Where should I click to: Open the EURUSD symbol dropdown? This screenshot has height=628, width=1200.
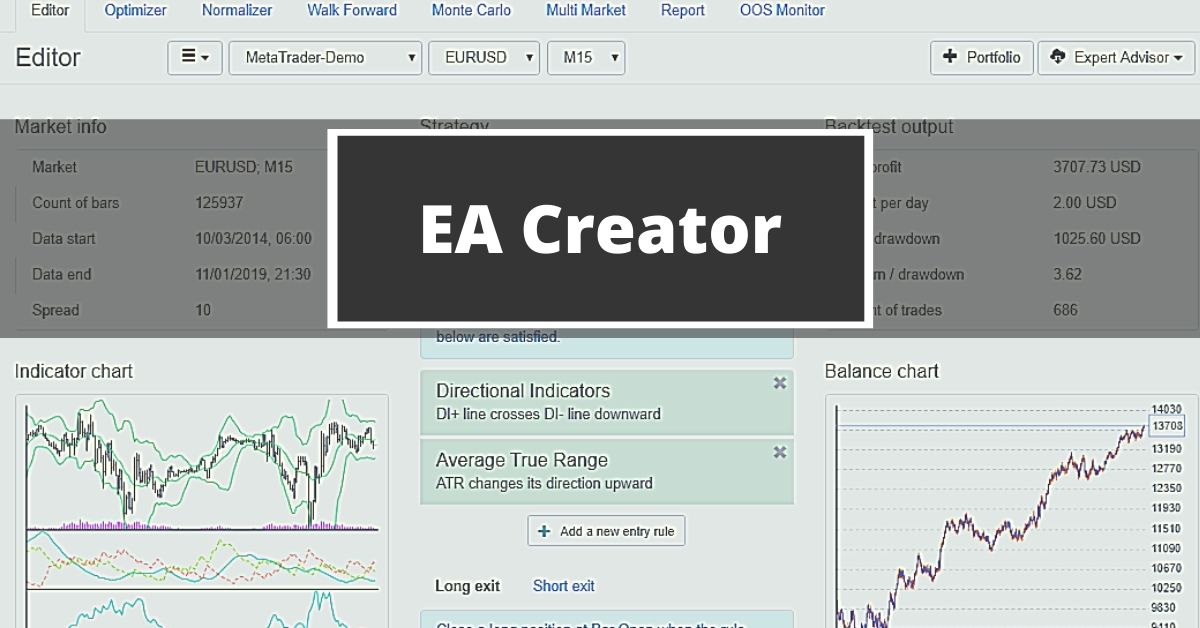[484, 57]
